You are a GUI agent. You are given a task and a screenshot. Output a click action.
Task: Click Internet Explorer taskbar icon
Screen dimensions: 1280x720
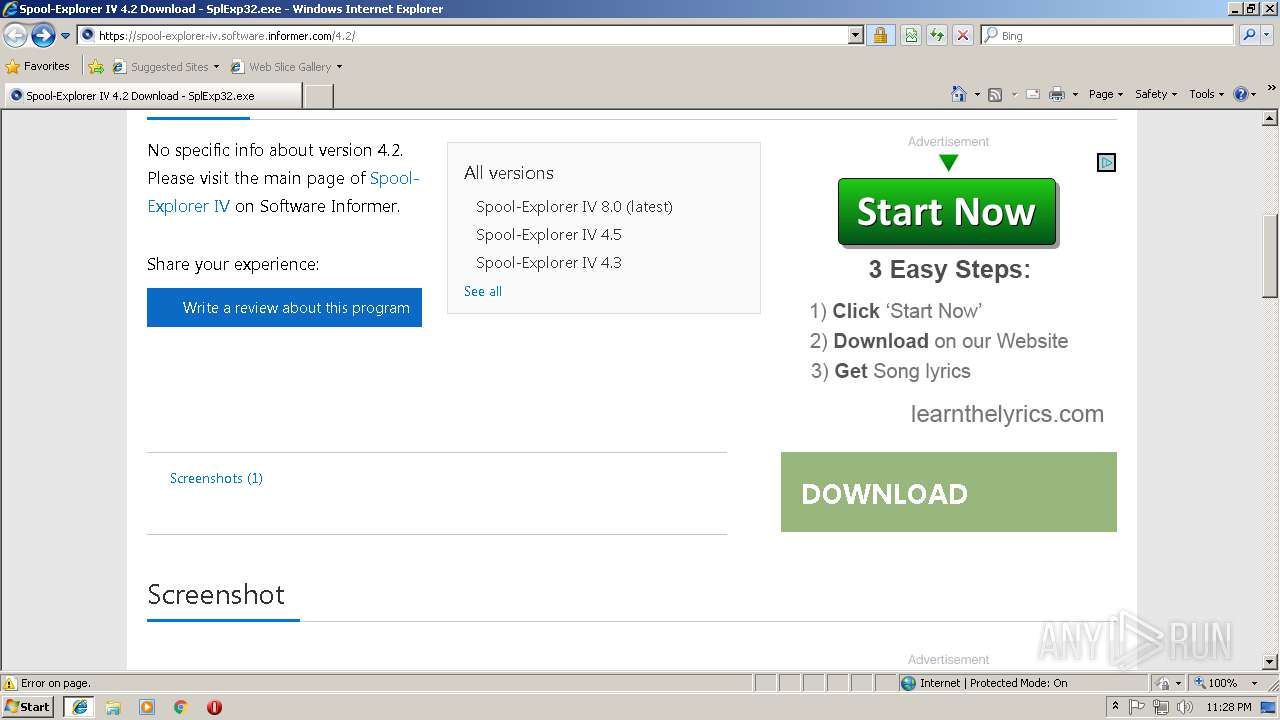pyautogui.click(x=79, y=707)
